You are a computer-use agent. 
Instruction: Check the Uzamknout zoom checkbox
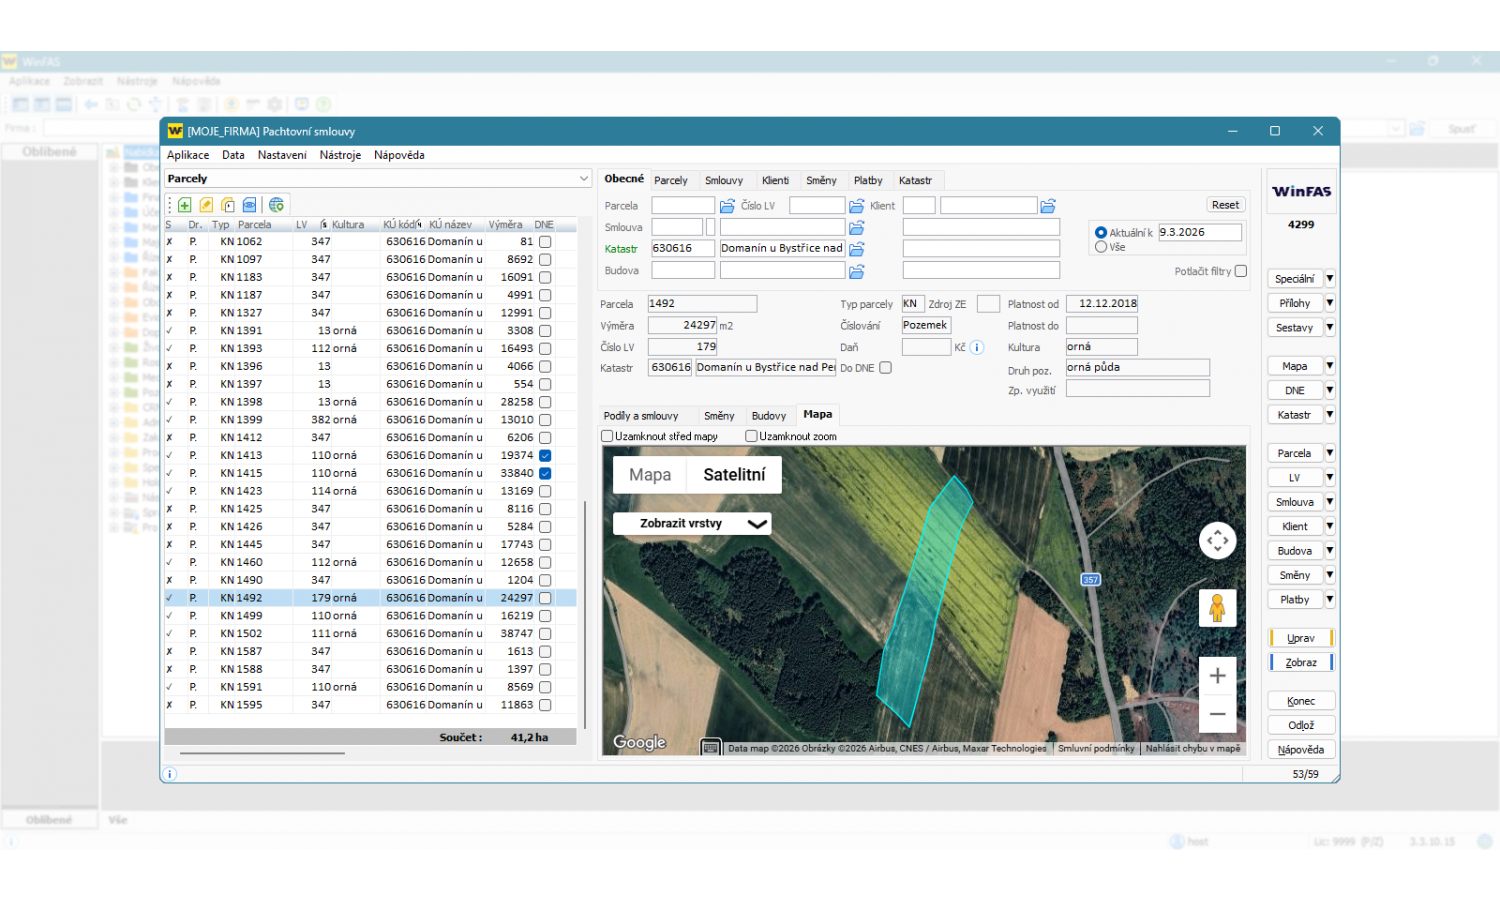(751, 436)
